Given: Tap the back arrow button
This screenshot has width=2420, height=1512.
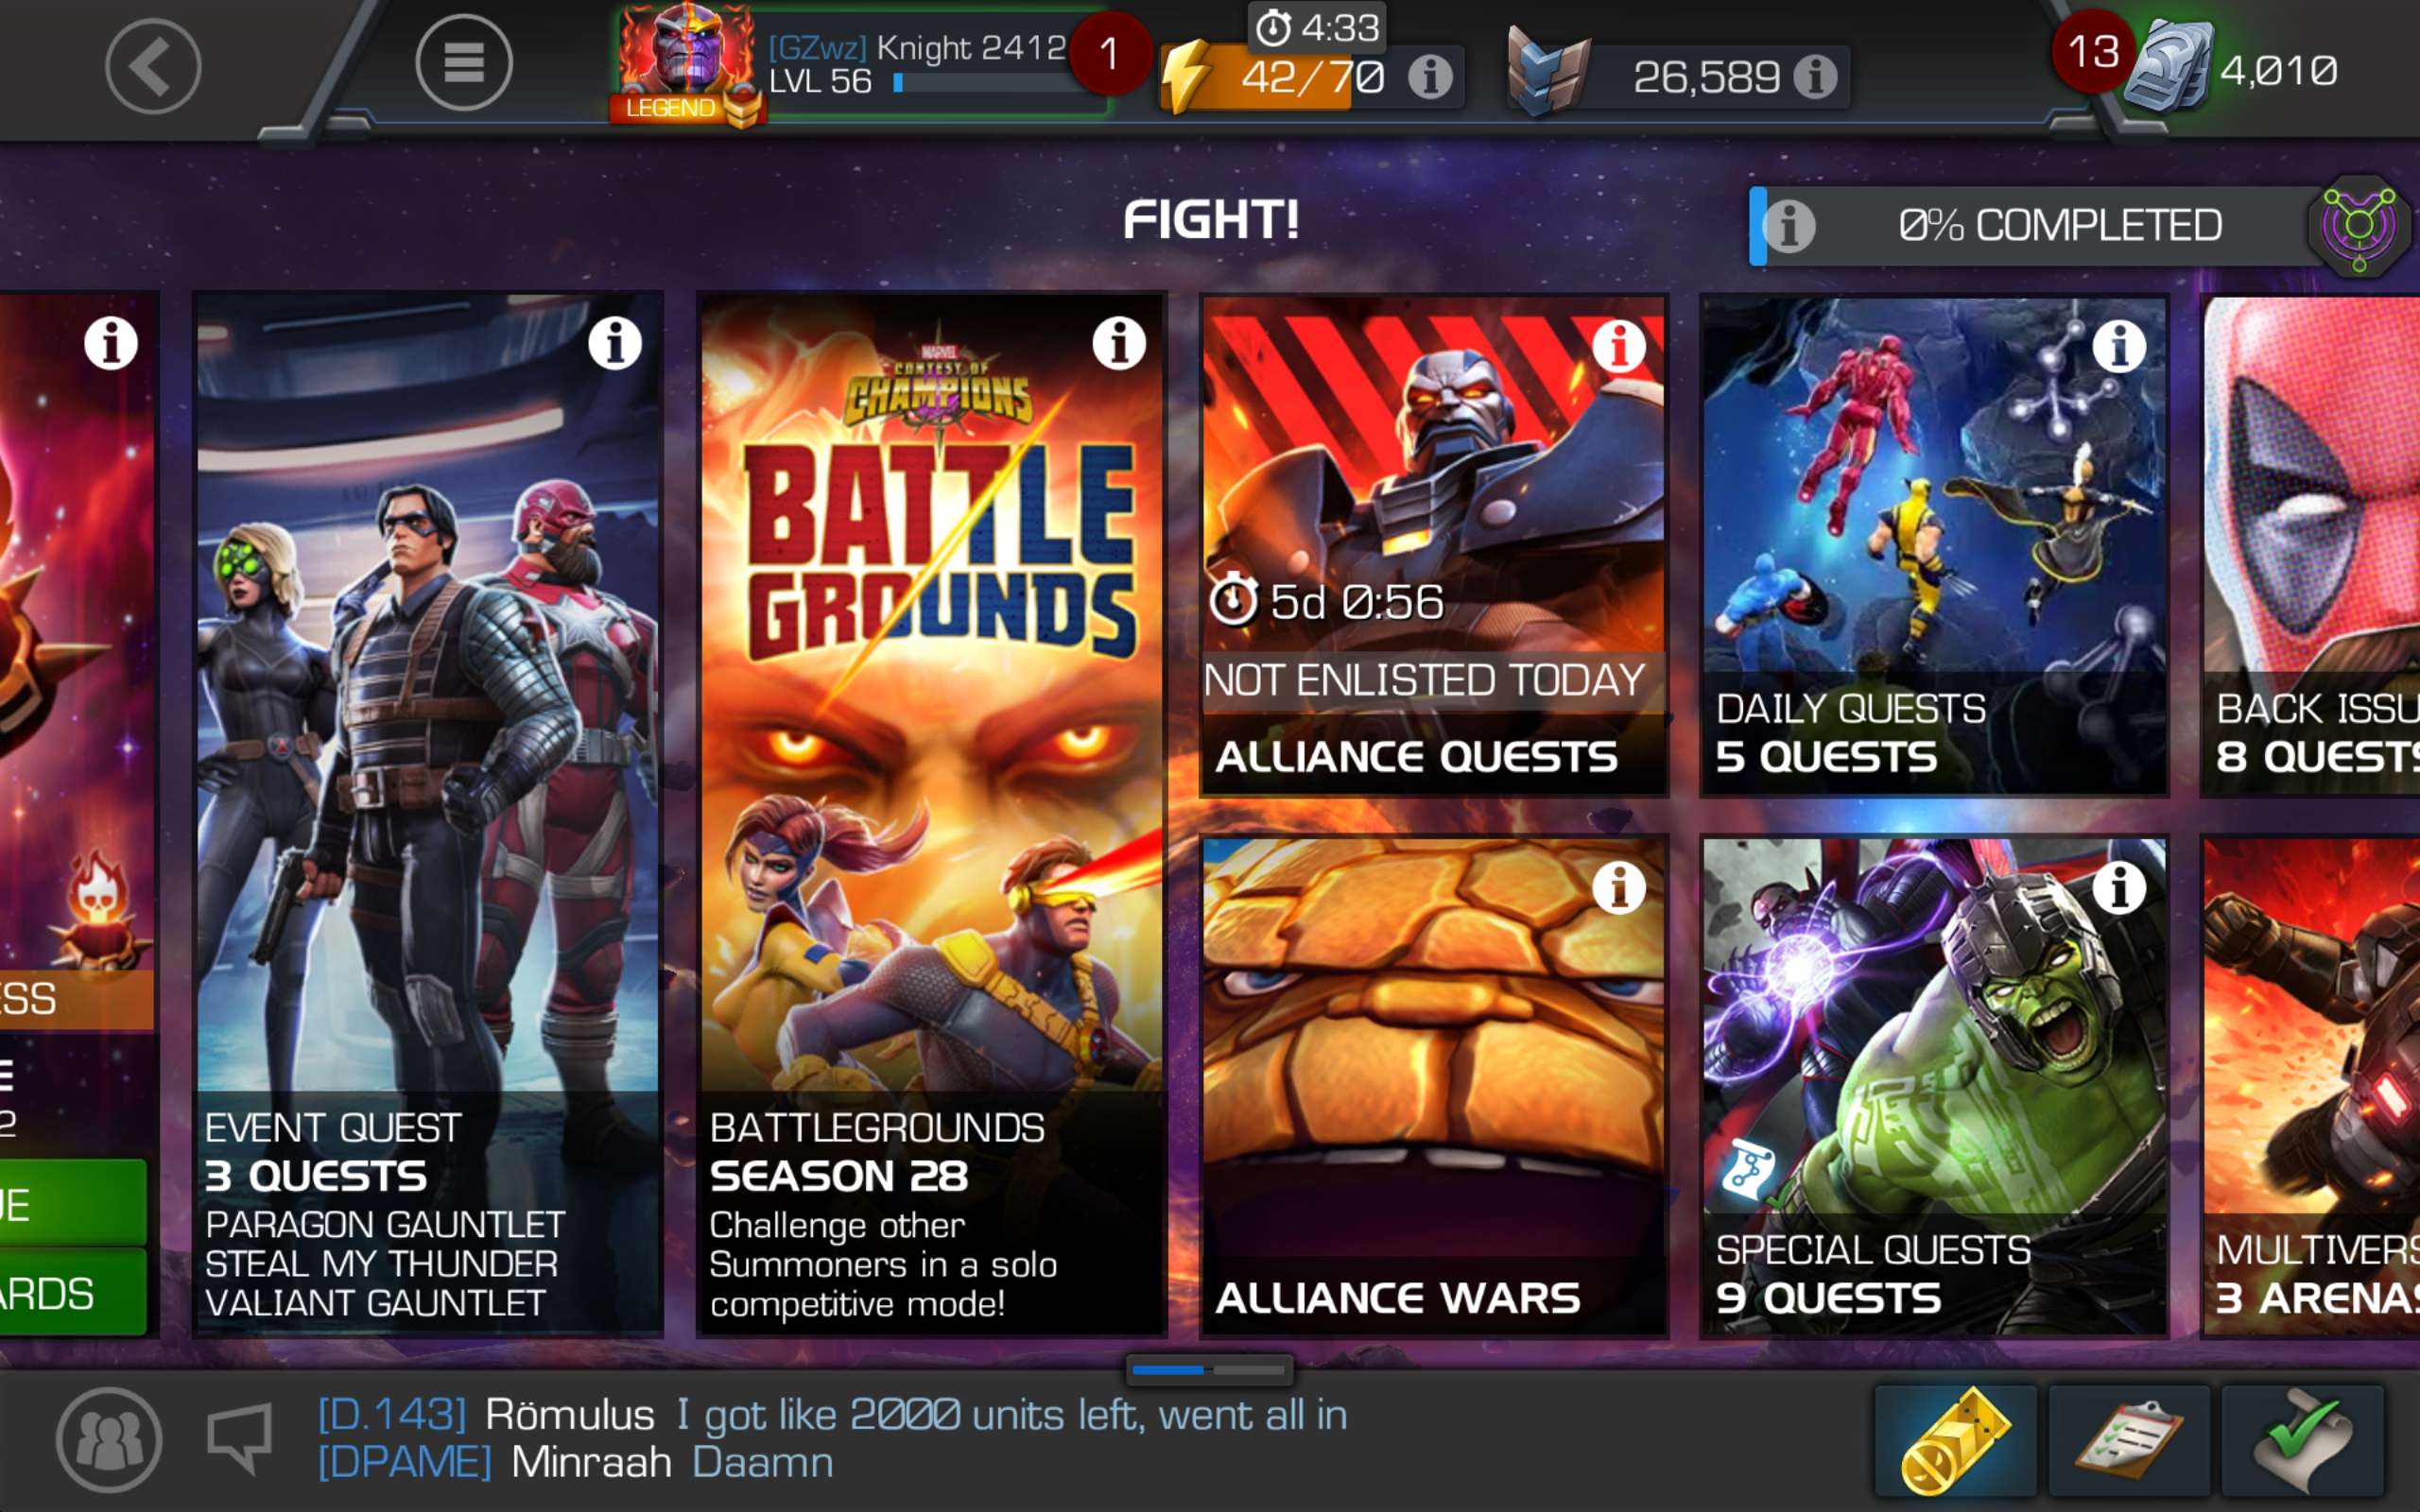Looking at the screenshot, I should click(x=153, y=66).
